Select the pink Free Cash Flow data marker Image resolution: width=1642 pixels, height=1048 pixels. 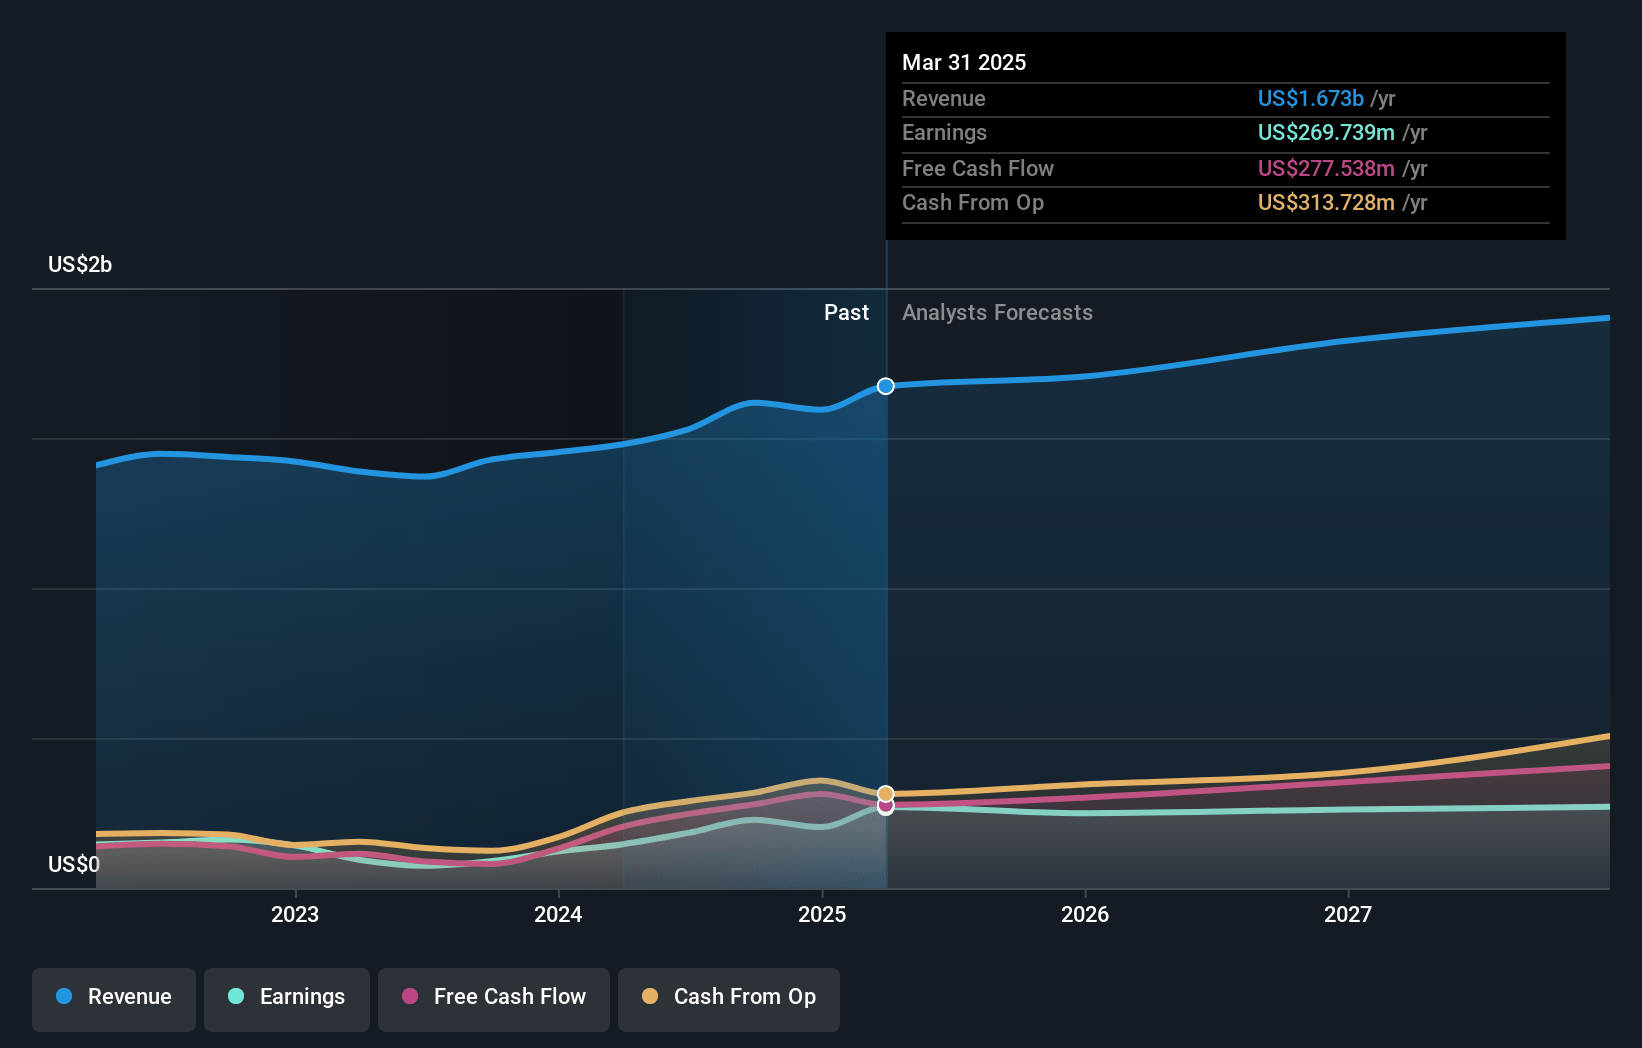(886, 806)
